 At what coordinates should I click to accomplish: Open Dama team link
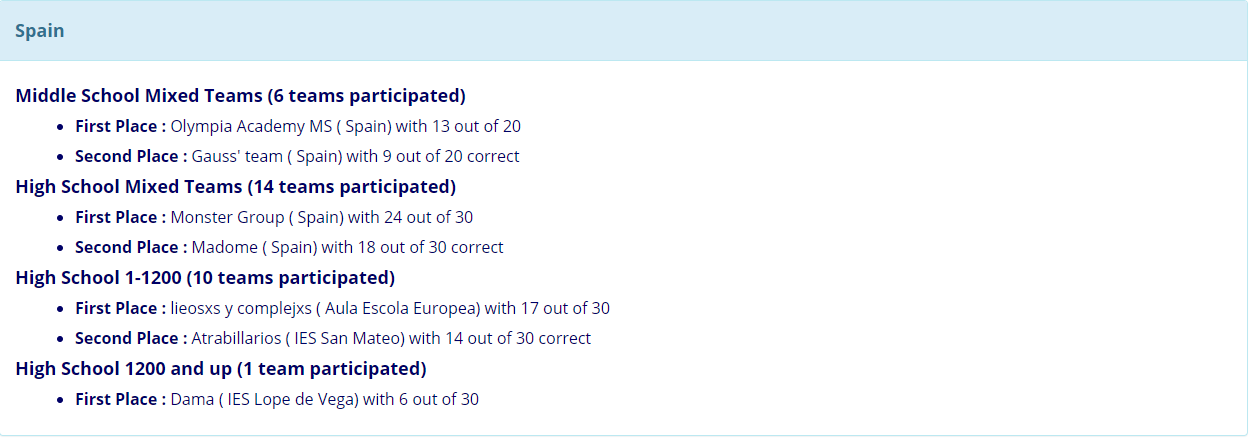coord(193,400)
